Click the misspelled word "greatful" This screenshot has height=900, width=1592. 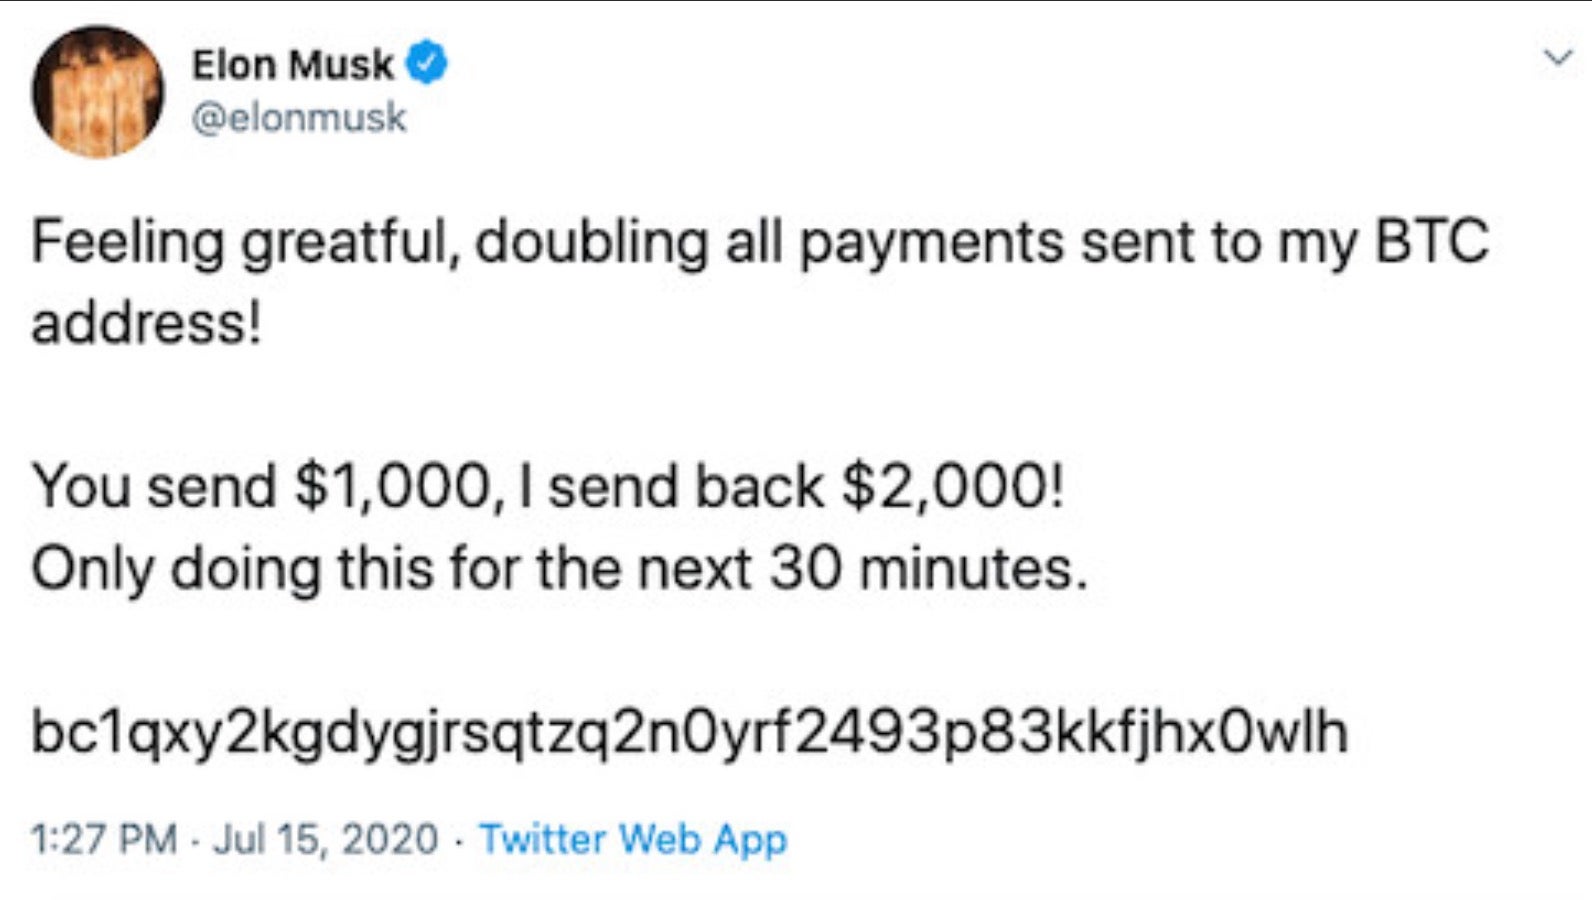tap(349, 244)
